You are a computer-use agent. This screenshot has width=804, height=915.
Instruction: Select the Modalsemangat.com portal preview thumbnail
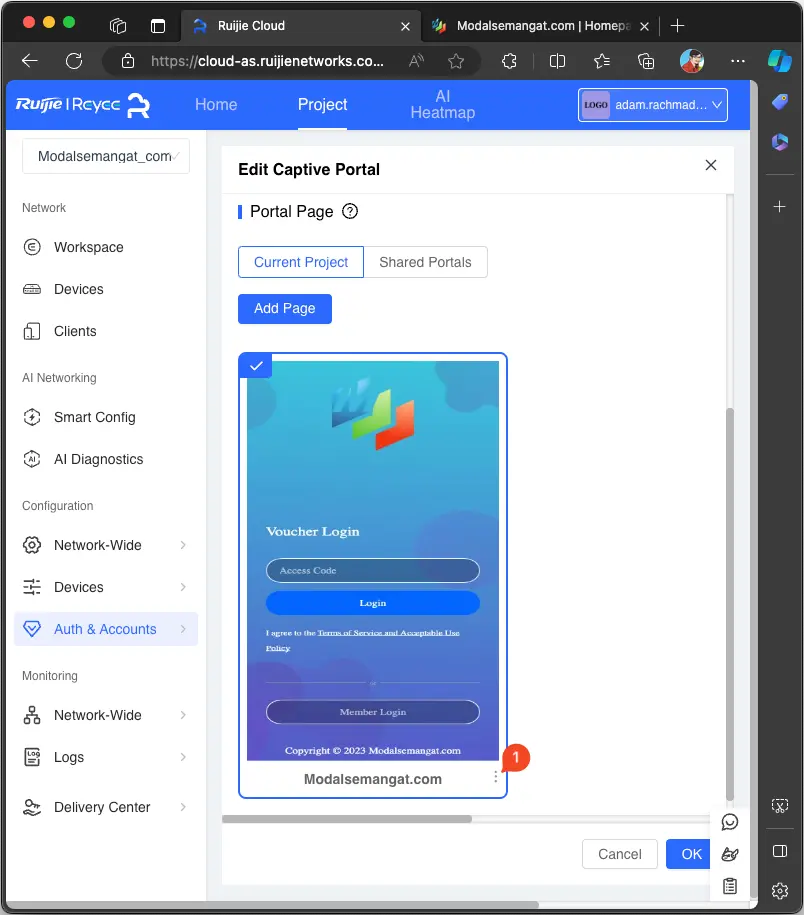tap(373, 561)
